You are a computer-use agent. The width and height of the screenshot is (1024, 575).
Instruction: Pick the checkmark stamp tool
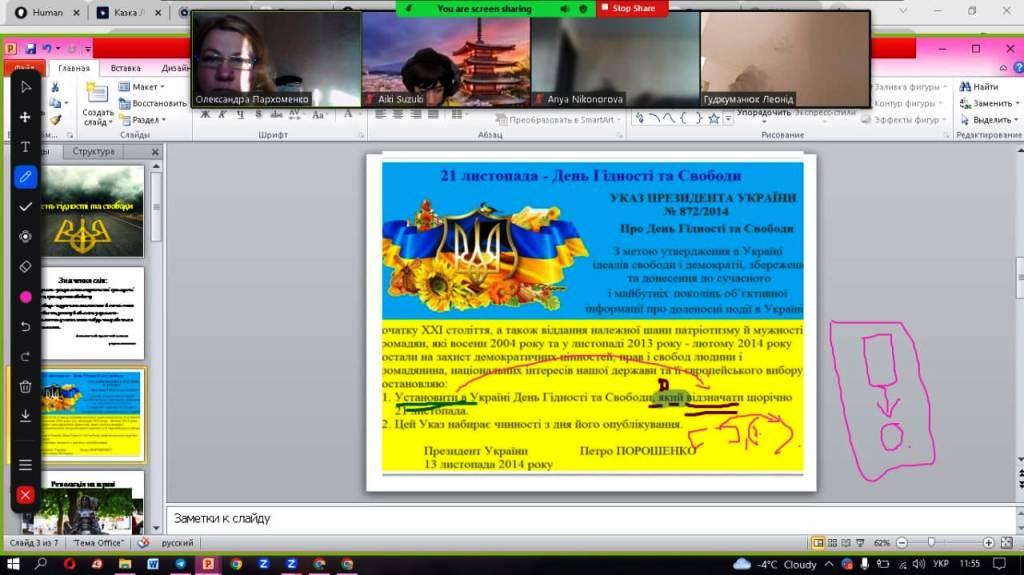[x=25, y=206]
